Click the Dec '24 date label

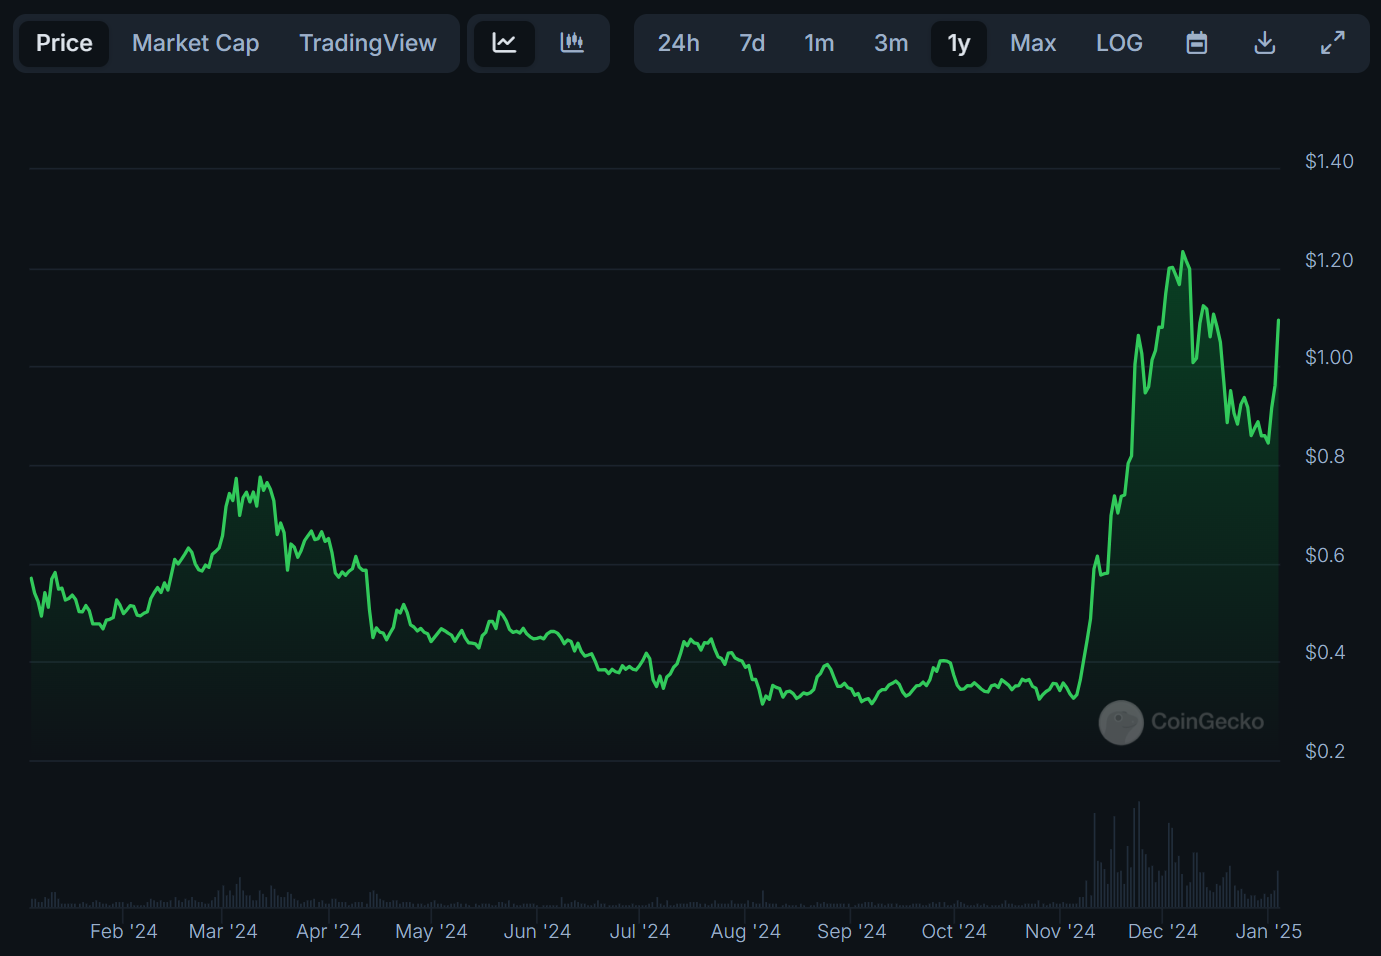point(1163,931)
